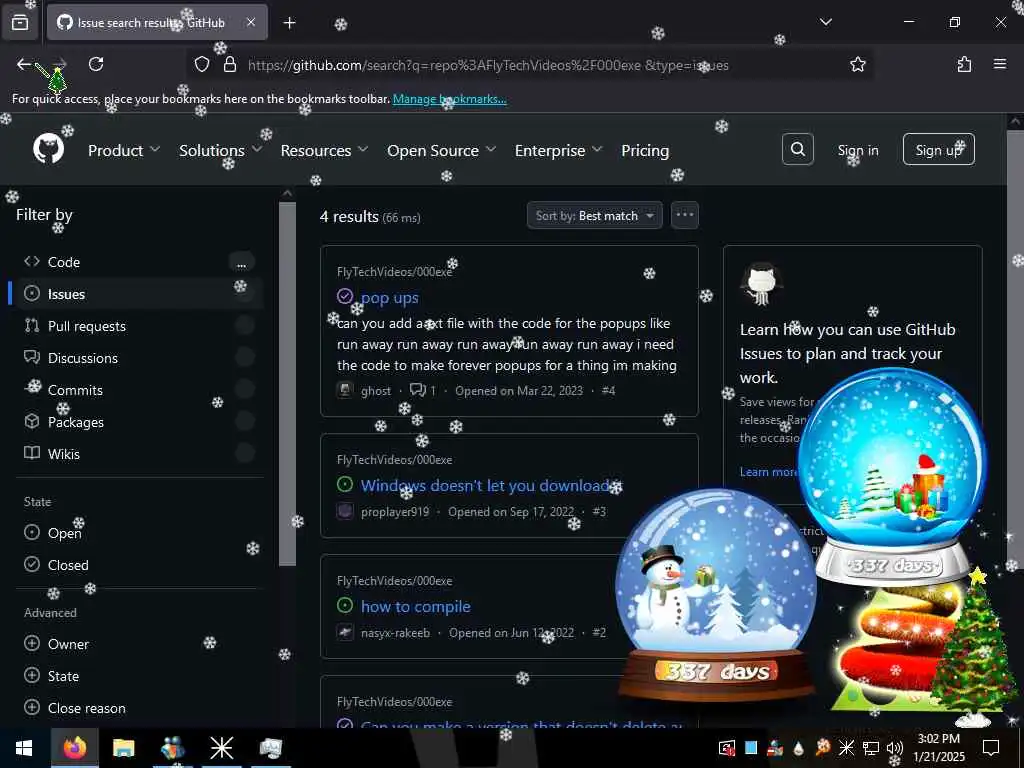Image resolution: width=1024 pixels, height=768 pixels.
Task: Expand the Product menu
Action: (x=123, y=150)
